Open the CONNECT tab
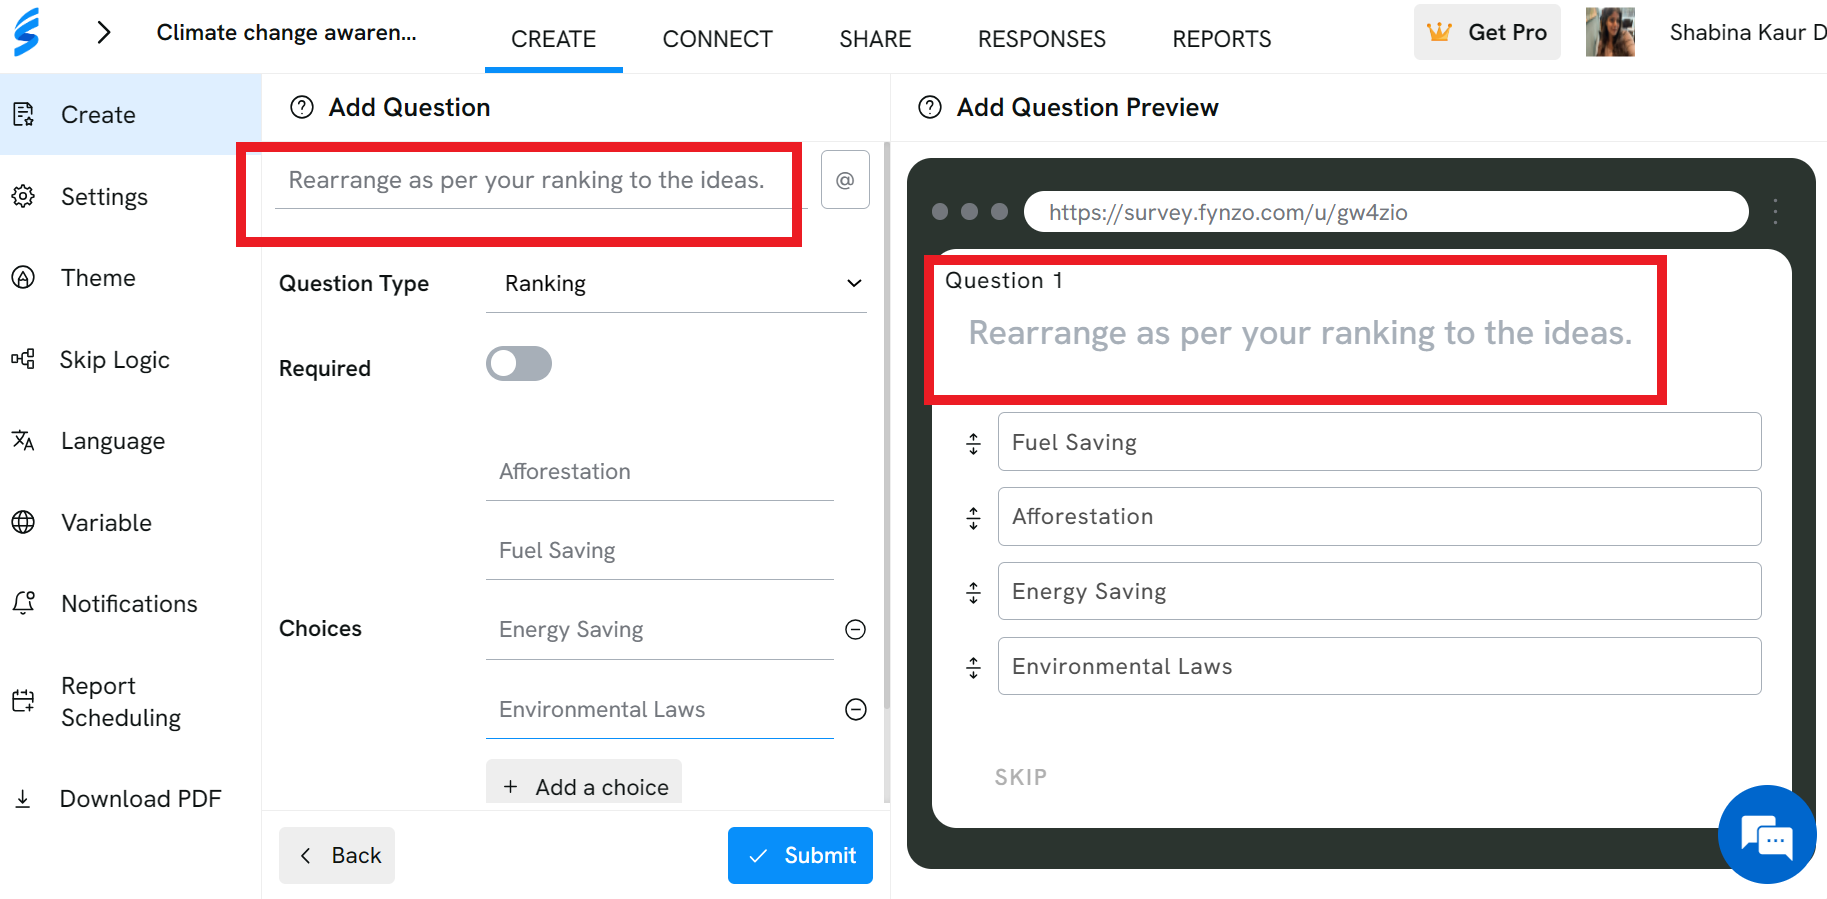The width and height of the screenshot is (1827, 899). pyautogui.click(x=717, y=39)
